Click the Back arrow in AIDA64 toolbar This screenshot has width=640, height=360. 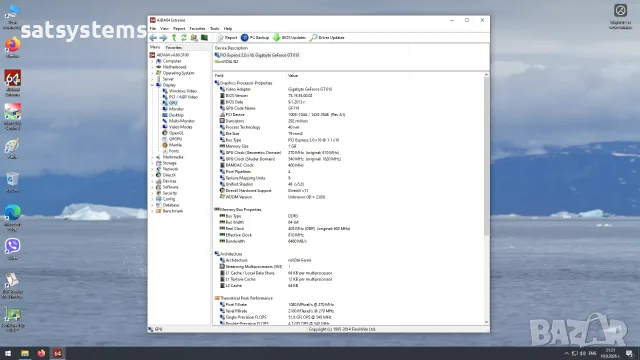pyautogui.click(x=153, y=38)
